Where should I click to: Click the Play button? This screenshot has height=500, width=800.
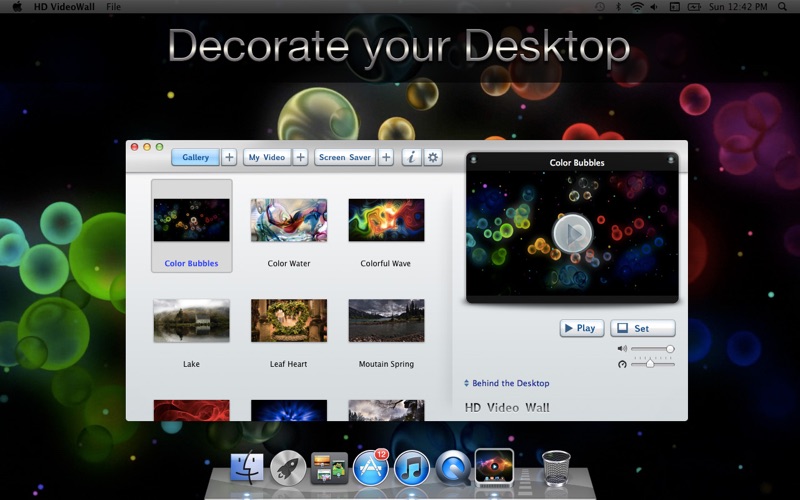[x=582, y=328]
